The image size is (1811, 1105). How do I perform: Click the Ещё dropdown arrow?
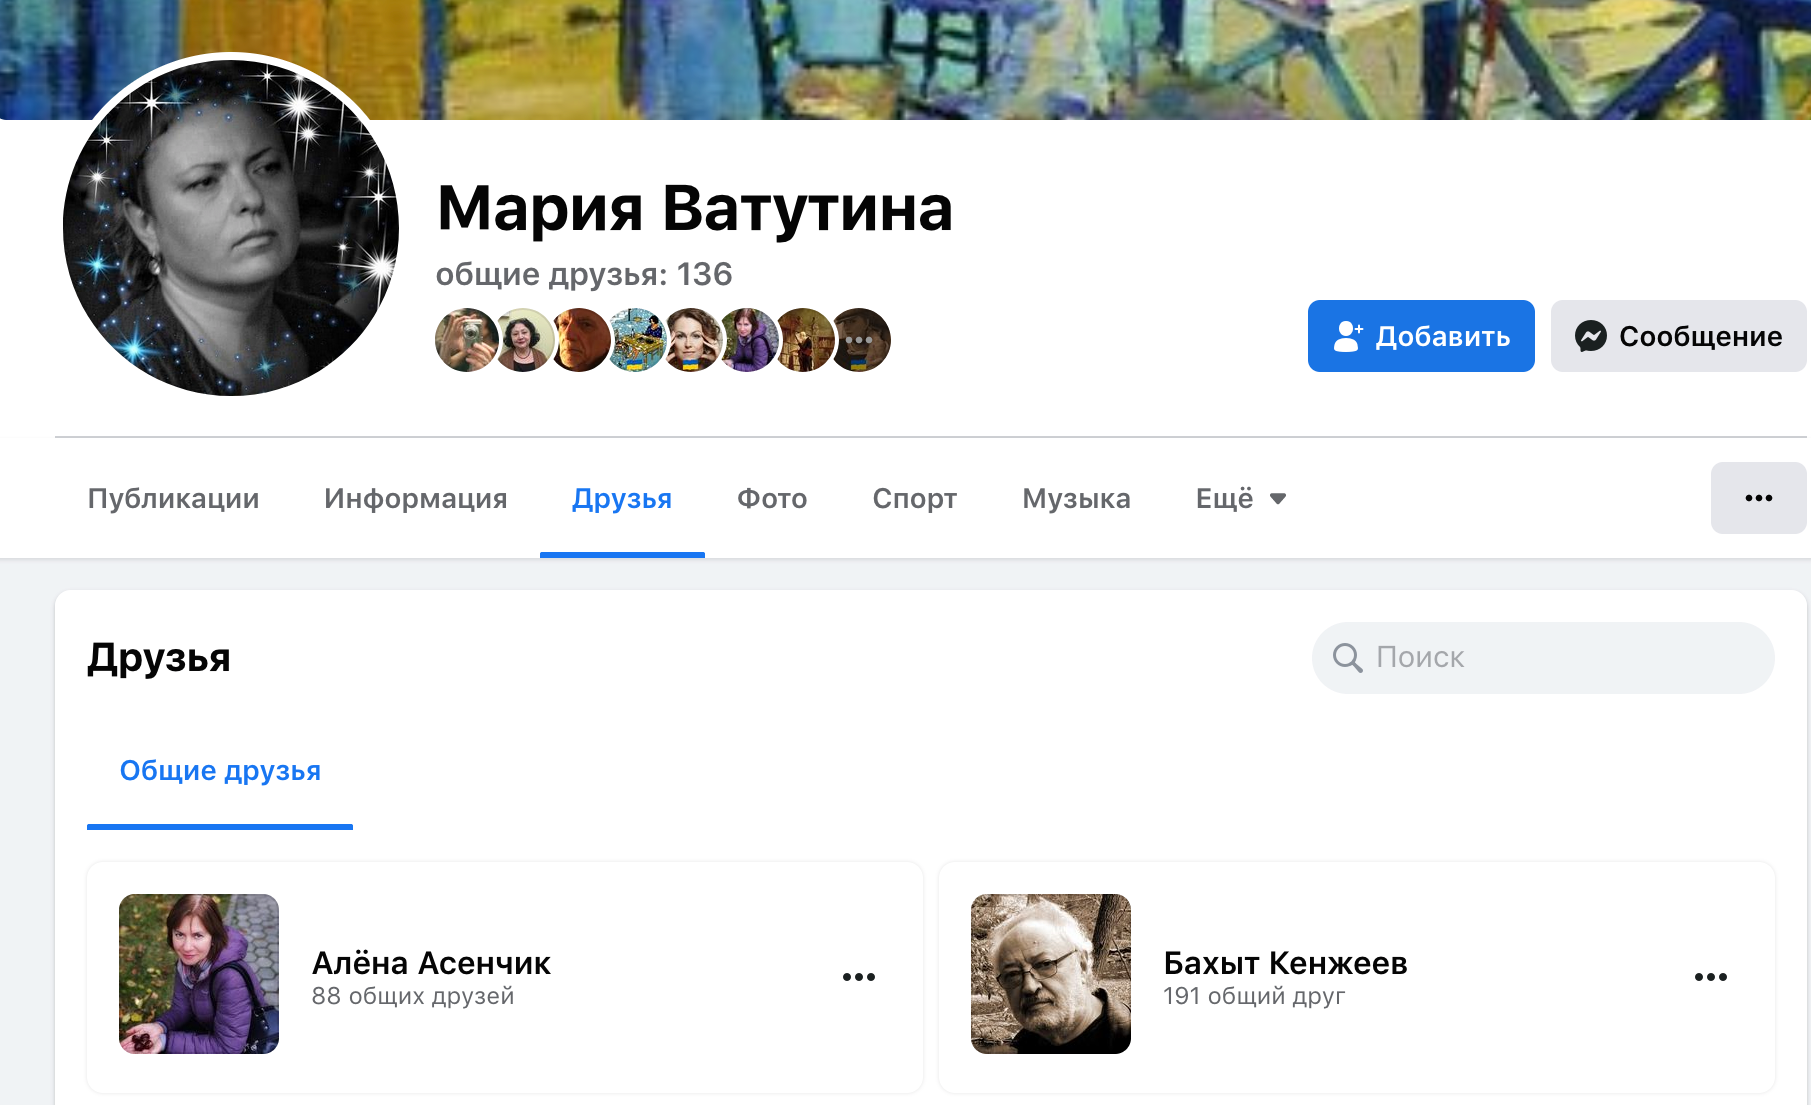1278,498
